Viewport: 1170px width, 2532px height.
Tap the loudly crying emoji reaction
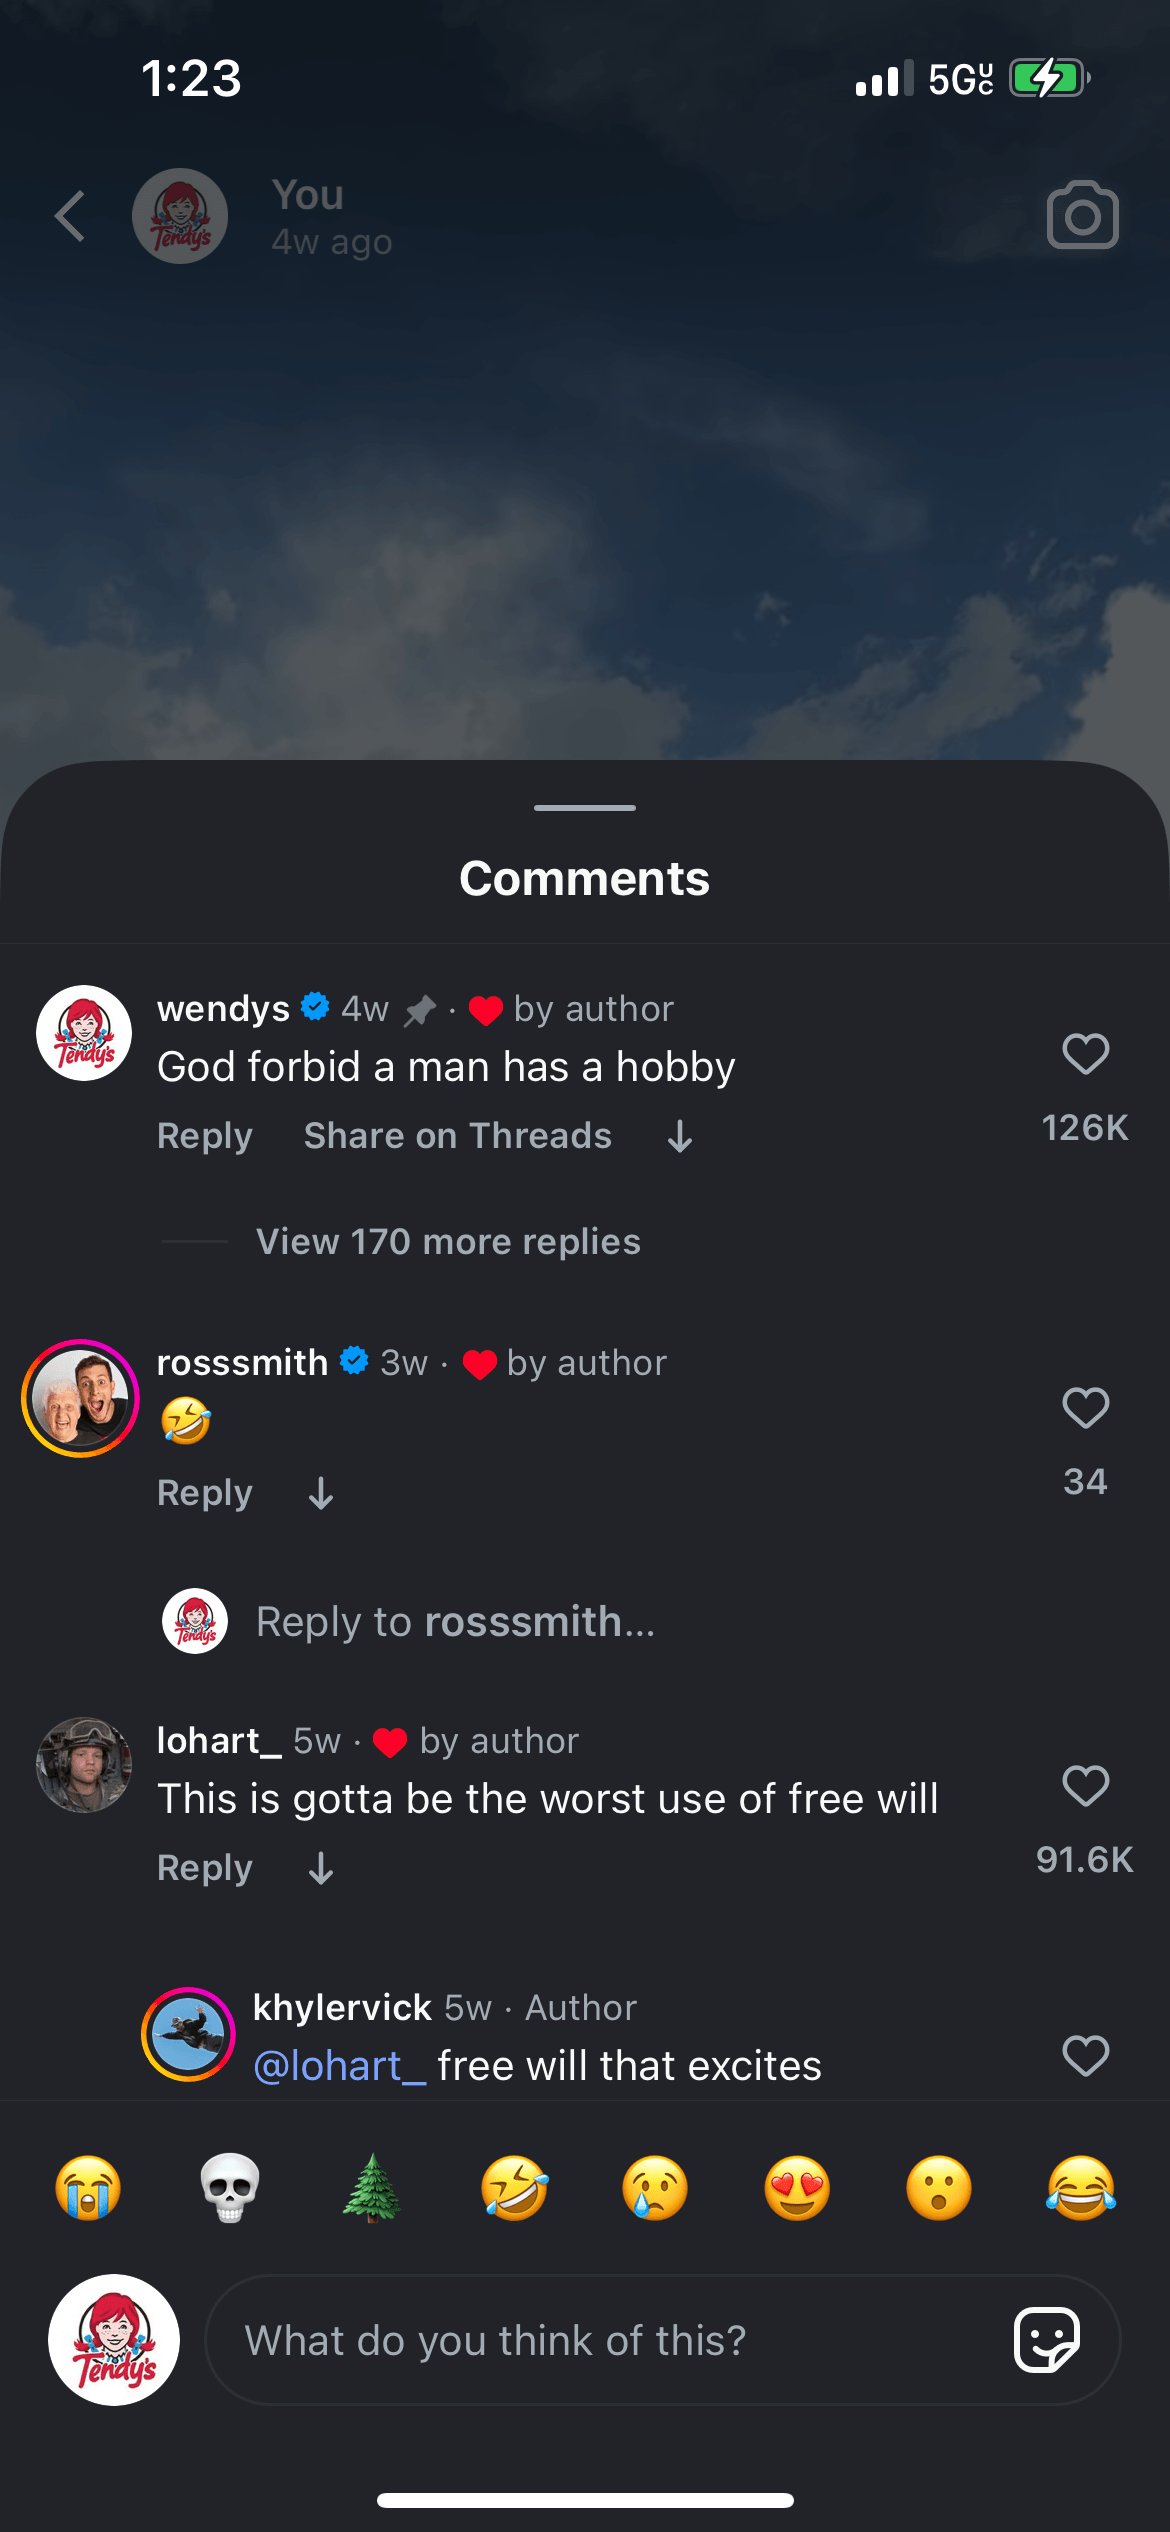coord(88,2187)
